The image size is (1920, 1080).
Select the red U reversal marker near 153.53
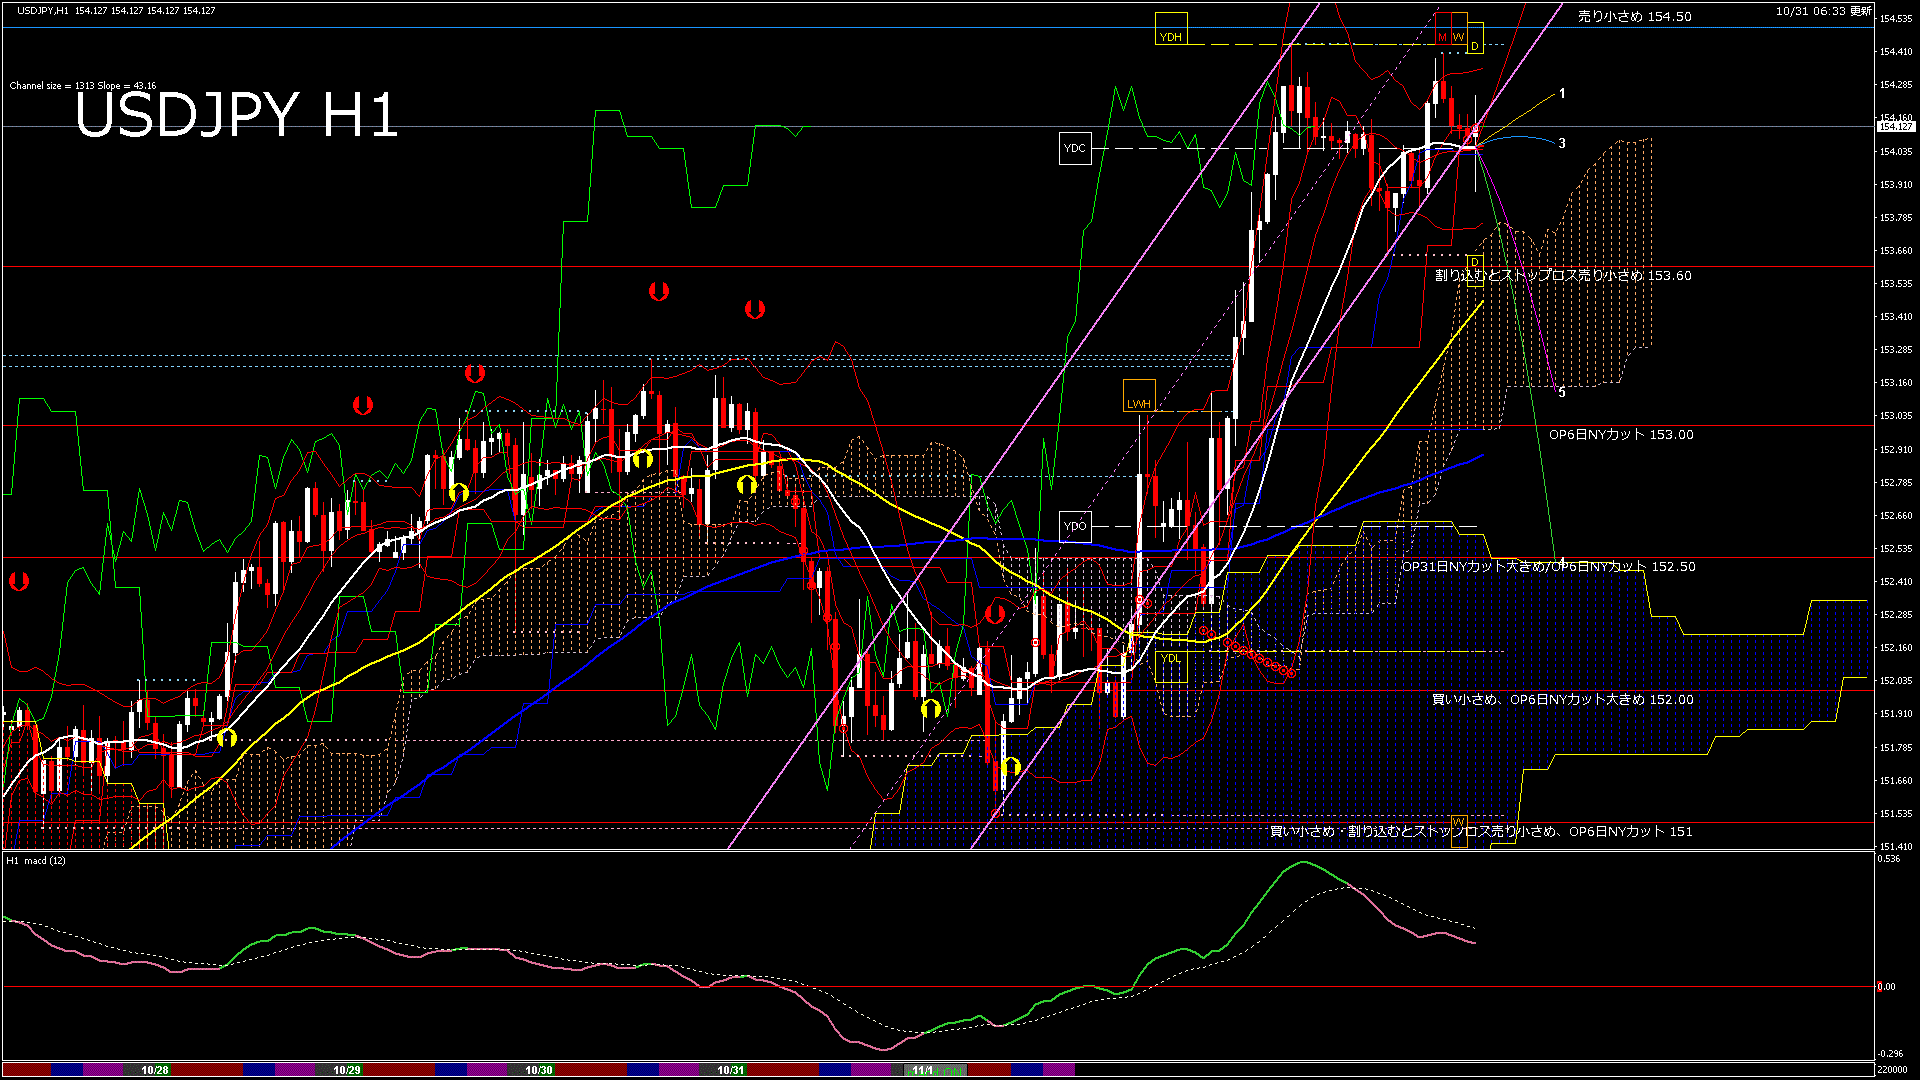coord(658,291)
